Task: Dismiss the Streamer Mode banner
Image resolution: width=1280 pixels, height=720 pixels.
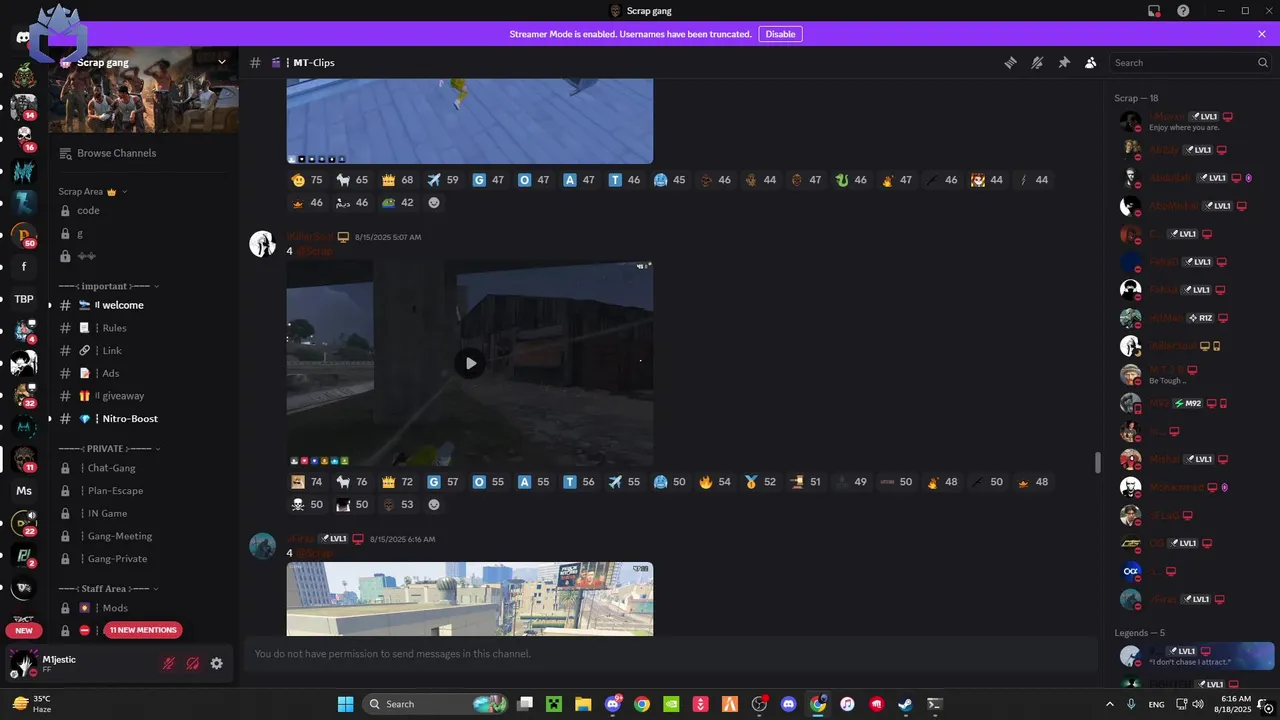Action: click(x=1262, y=34)
